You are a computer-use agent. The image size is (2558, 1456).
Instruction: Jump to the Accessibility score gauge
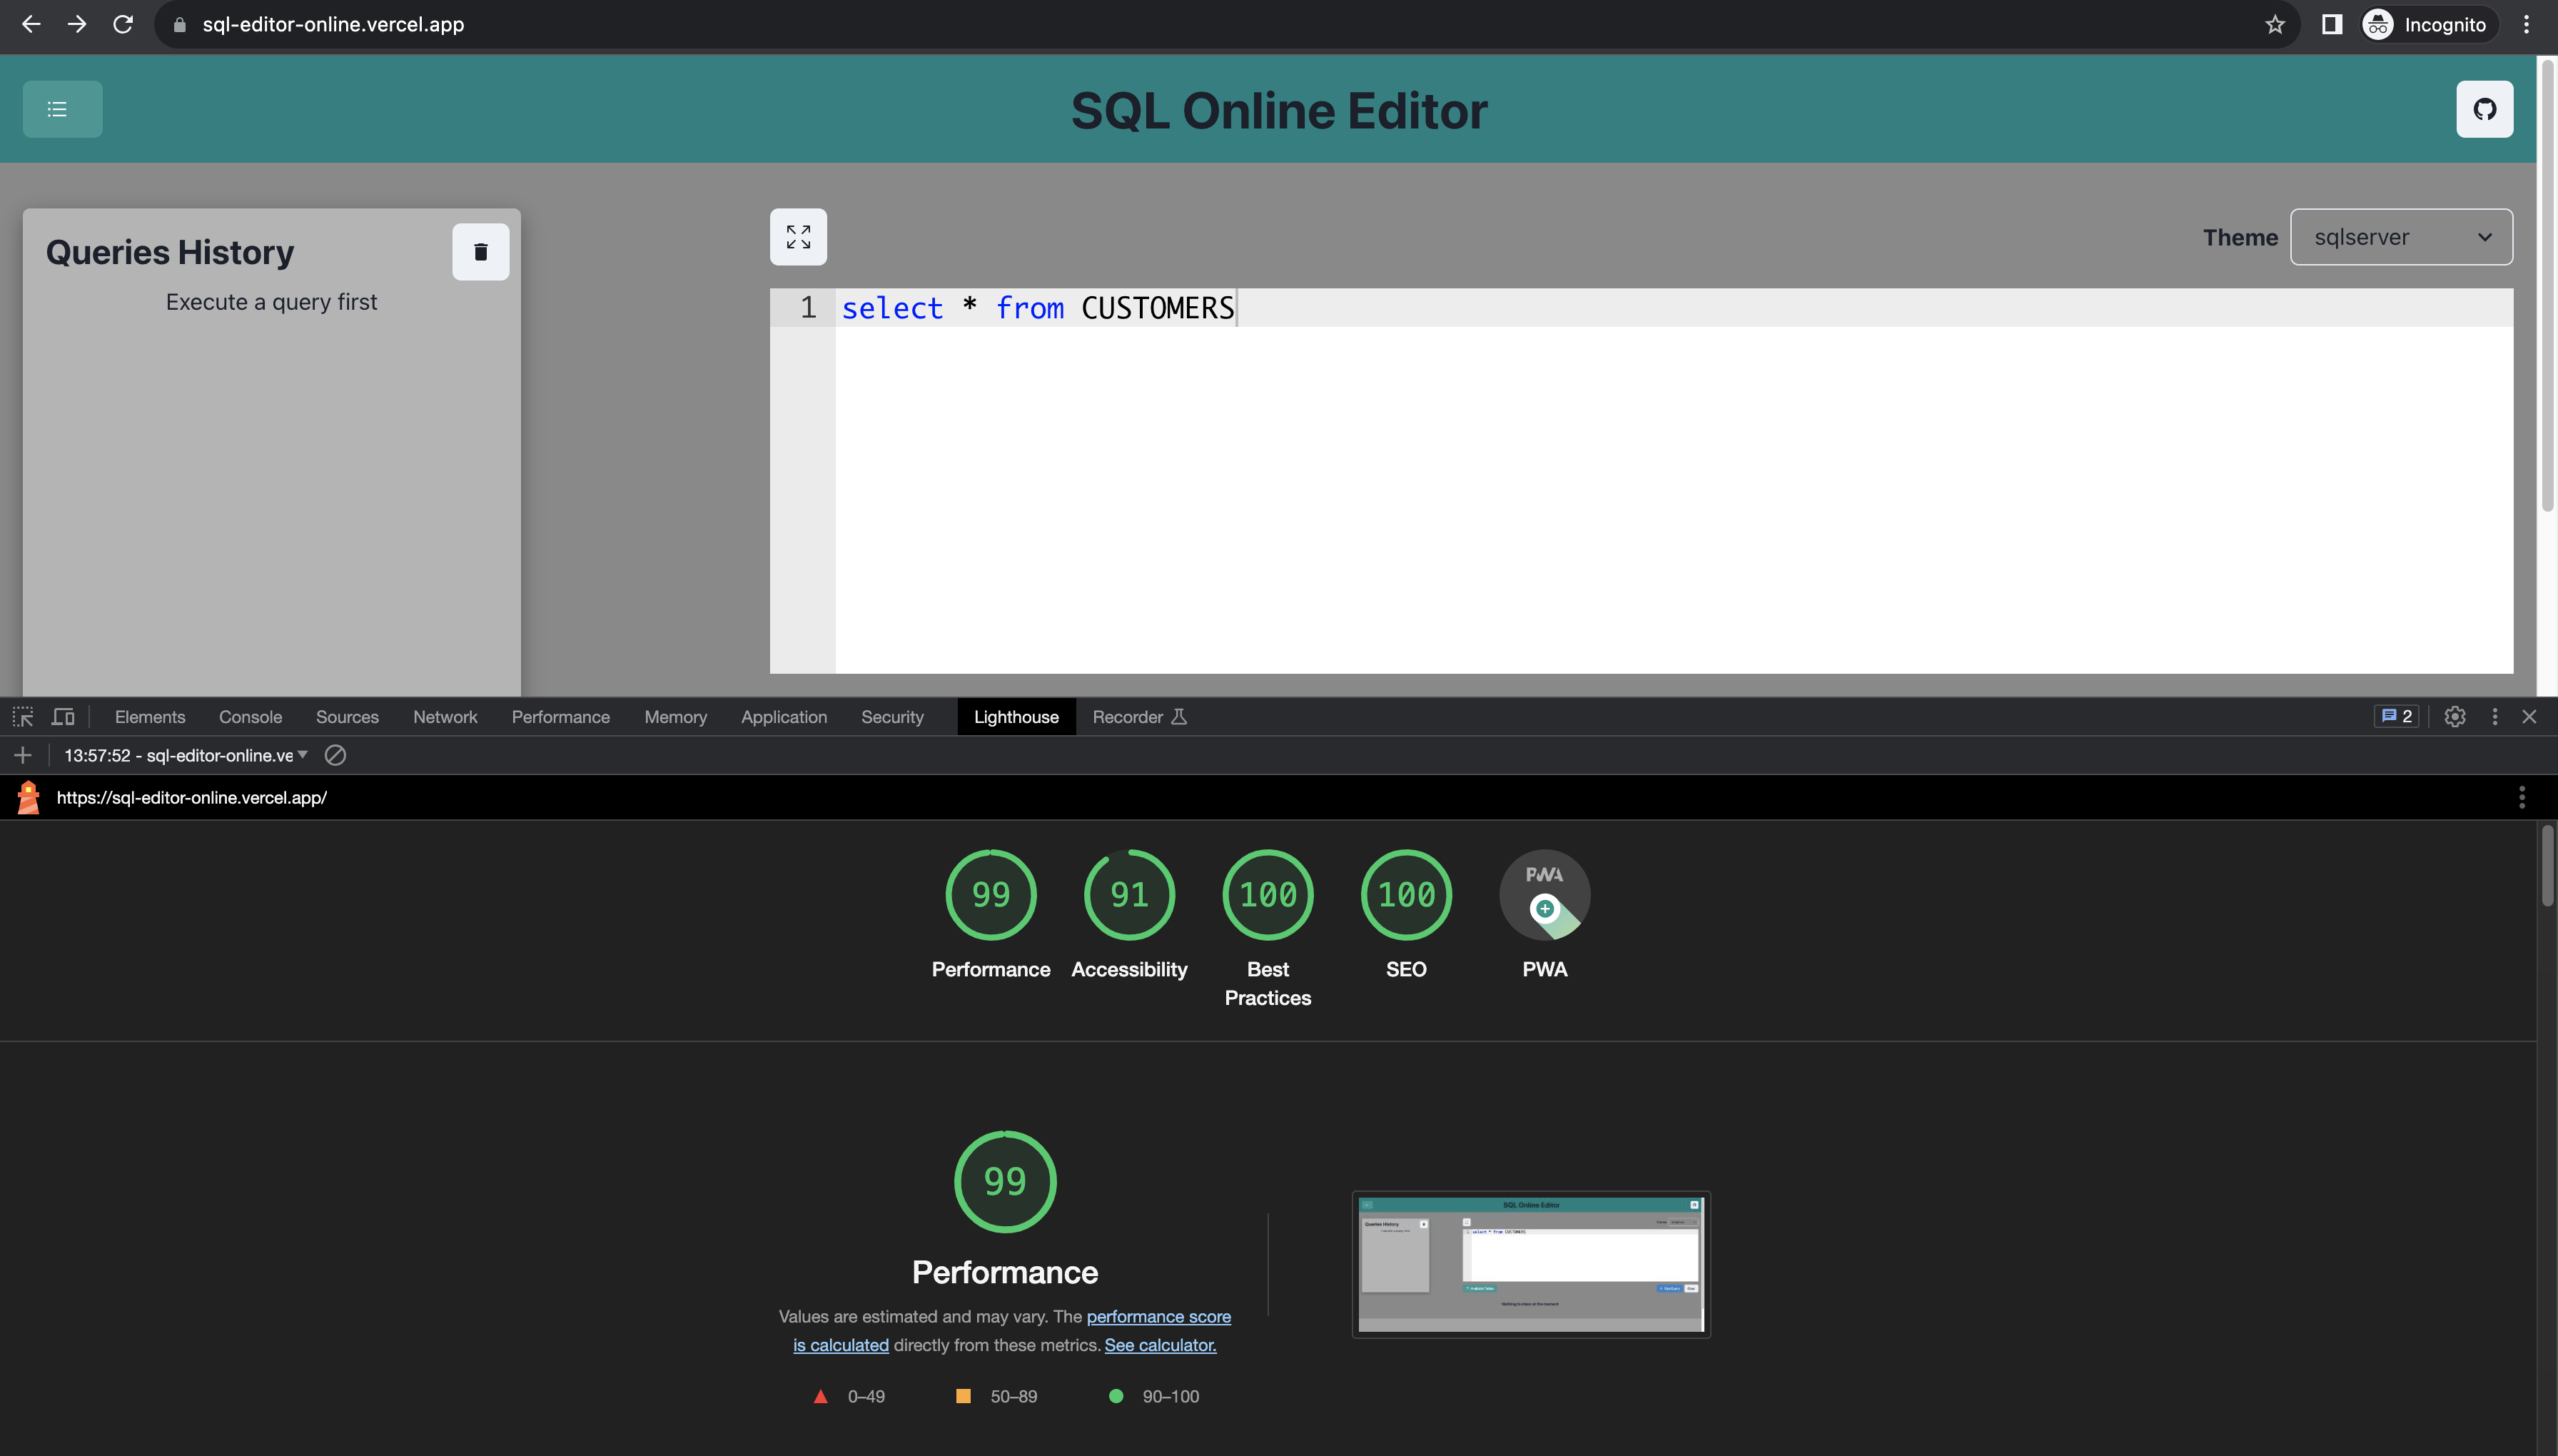point(1129,895)
